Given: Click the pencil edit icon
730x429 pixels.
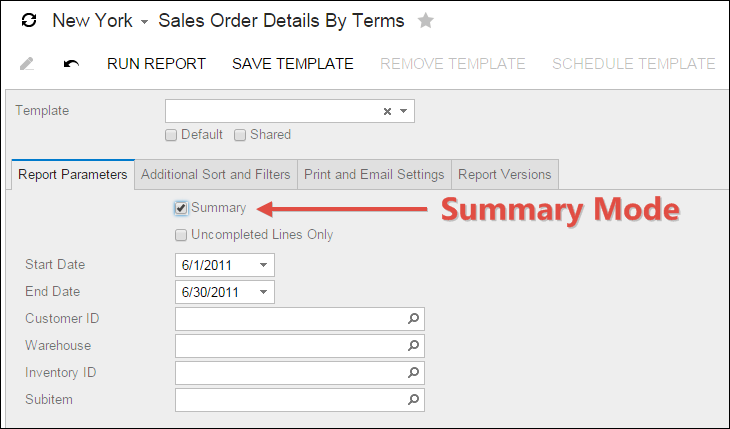Looking at the screenshot, I should (28, 64).
